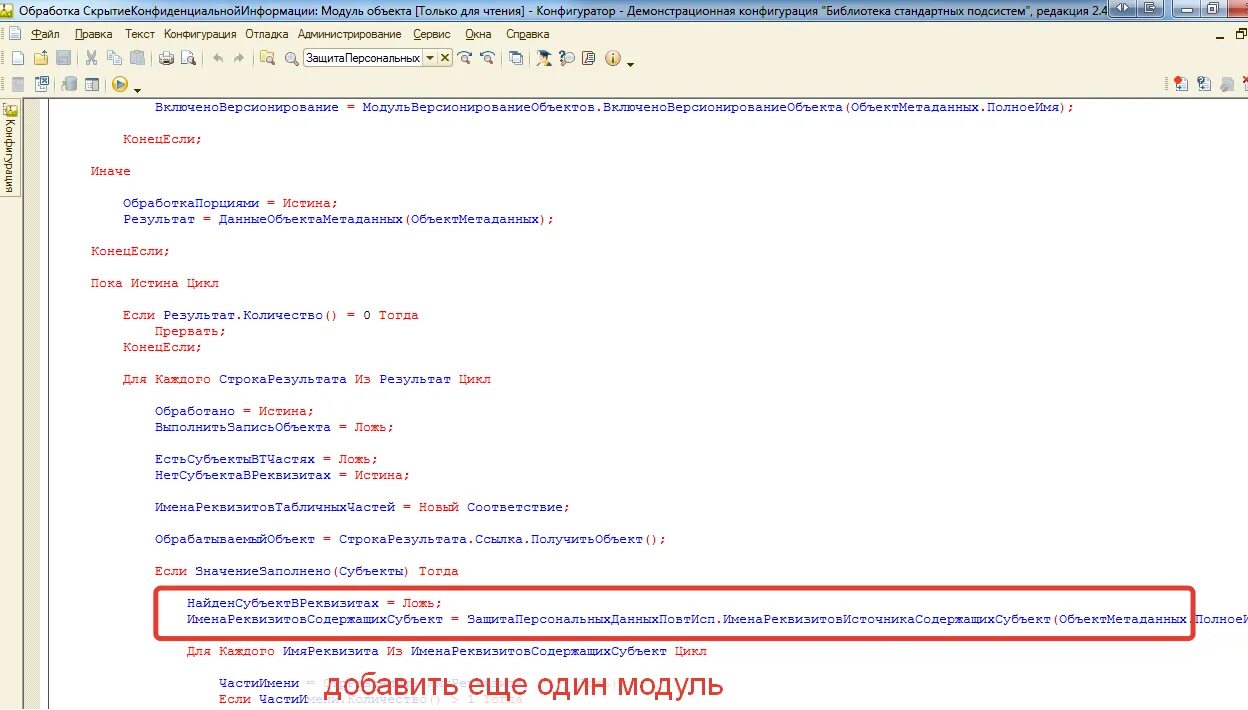The width and height of the screenshot is (1248, 710).
Task: Click code line 'ОбработкаПорциями = Истина;'
Action: (231, 203)
